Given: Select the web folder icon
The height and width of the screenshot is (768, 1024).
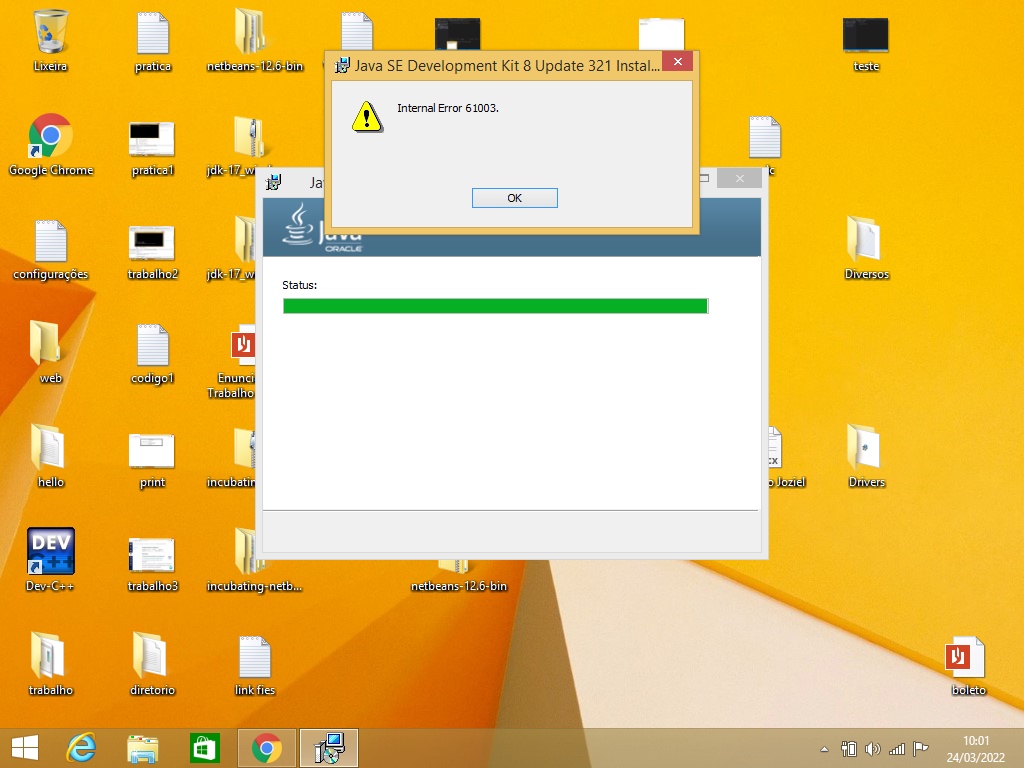Looking at the screenshot, I should pyautogui.click(x=50, y=351).
